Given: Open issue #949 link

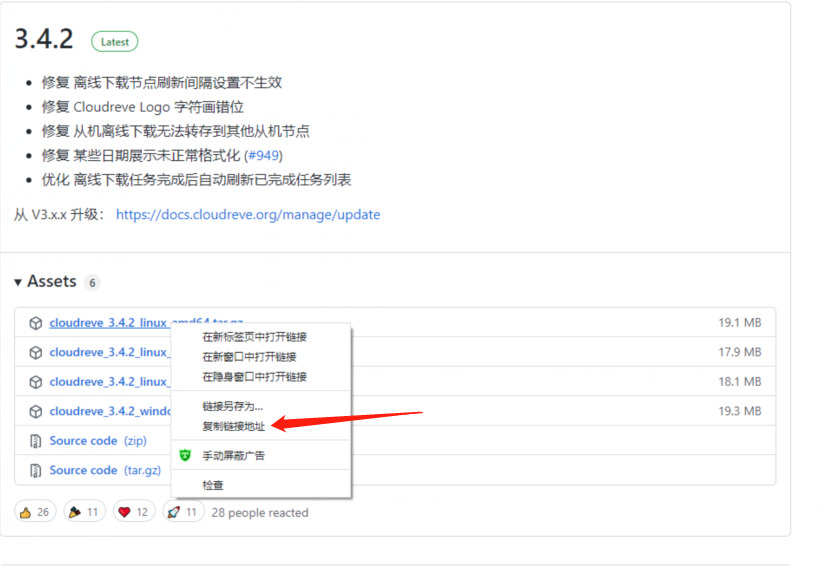Looking at the screenshot, I should coord(264,156).
